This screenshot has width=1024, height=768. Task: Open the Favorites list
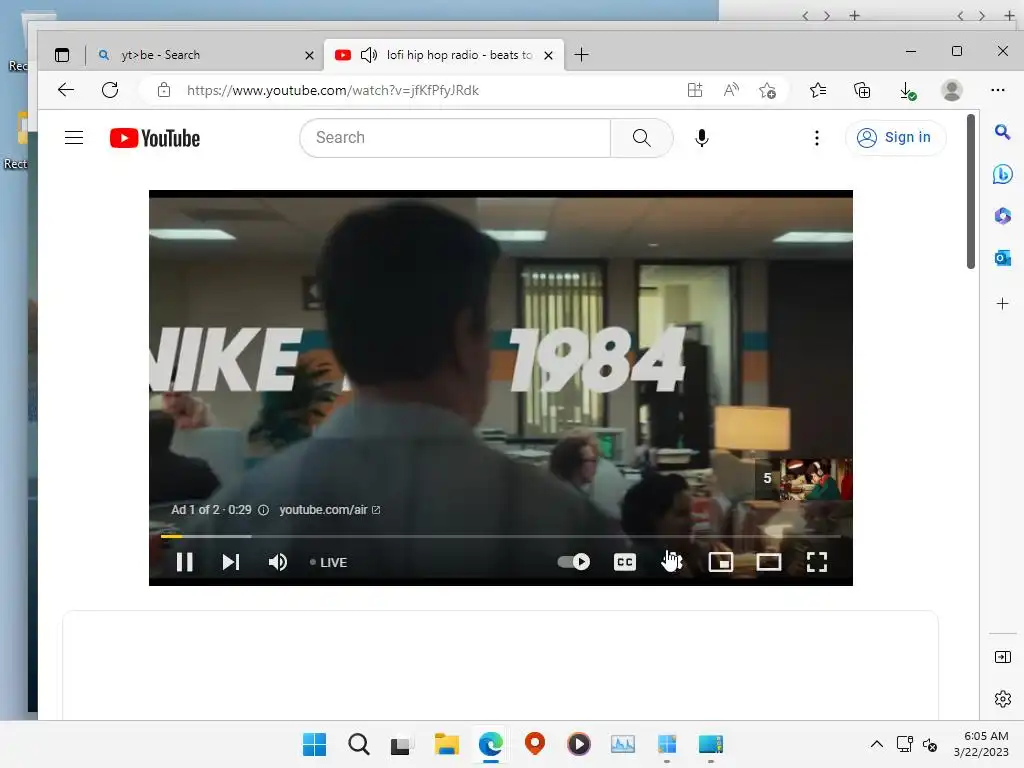coord(818,90)
